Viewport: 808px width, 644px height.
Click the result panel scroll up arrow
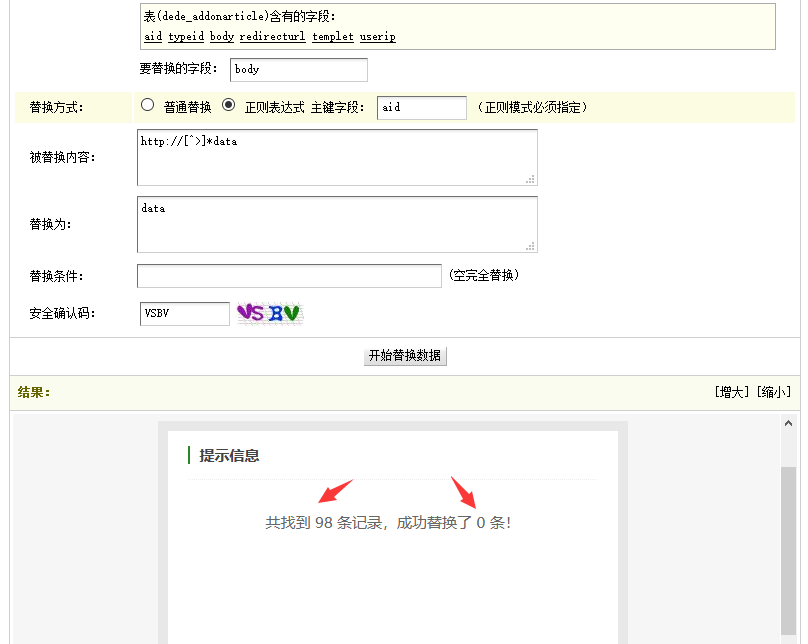(788, 424)
